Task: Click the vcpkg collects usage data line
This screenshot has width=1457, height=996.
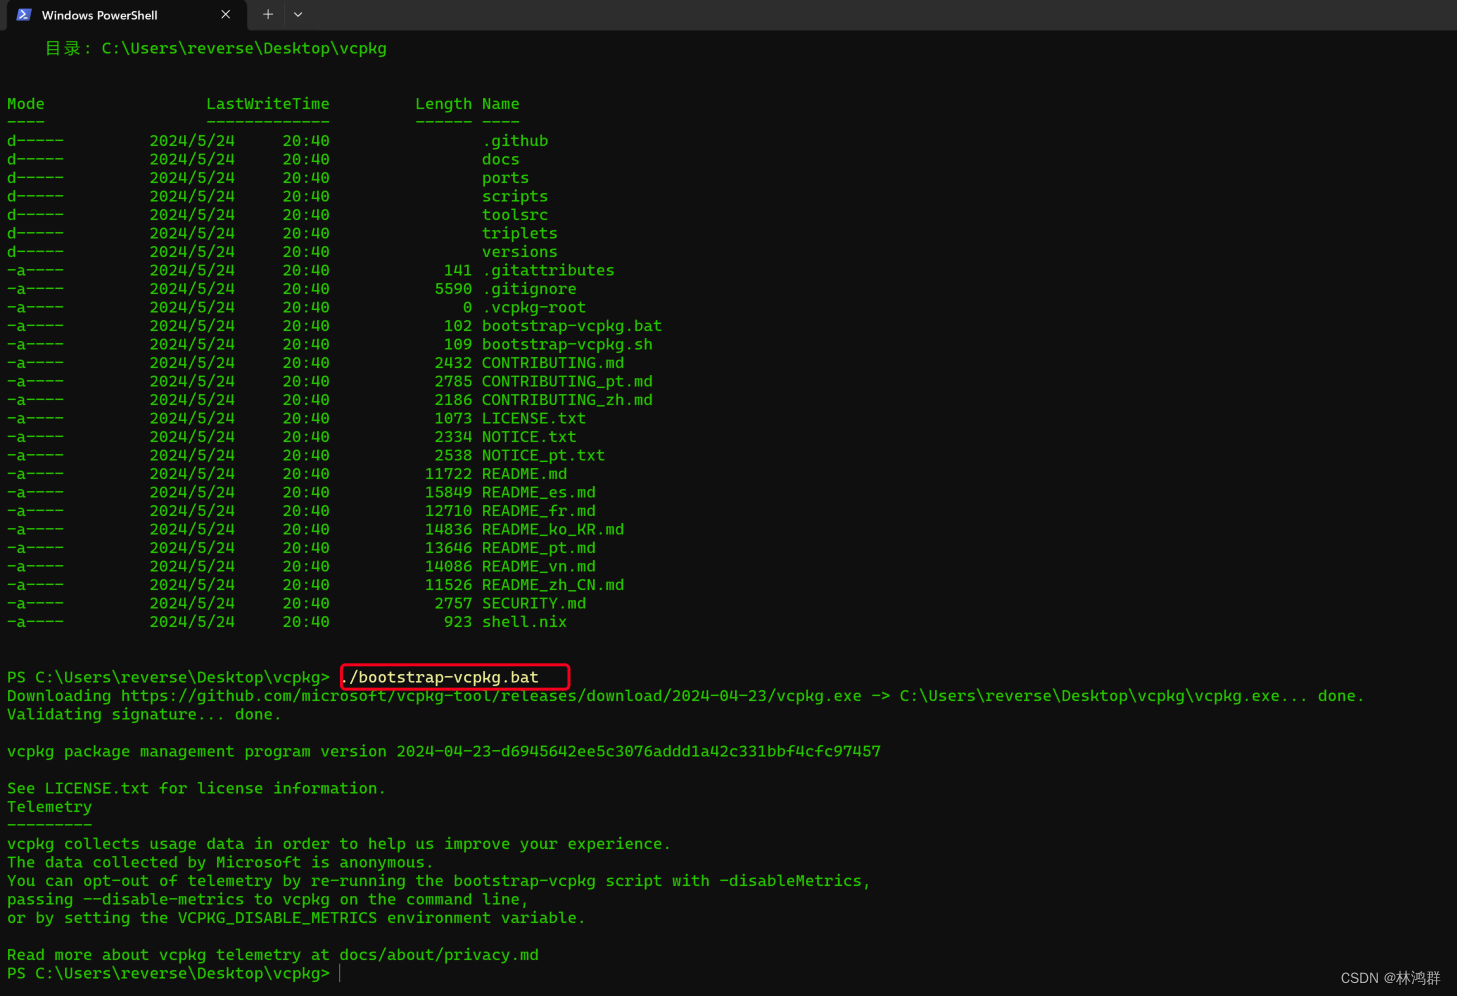Action: click(x=339, y=844)
